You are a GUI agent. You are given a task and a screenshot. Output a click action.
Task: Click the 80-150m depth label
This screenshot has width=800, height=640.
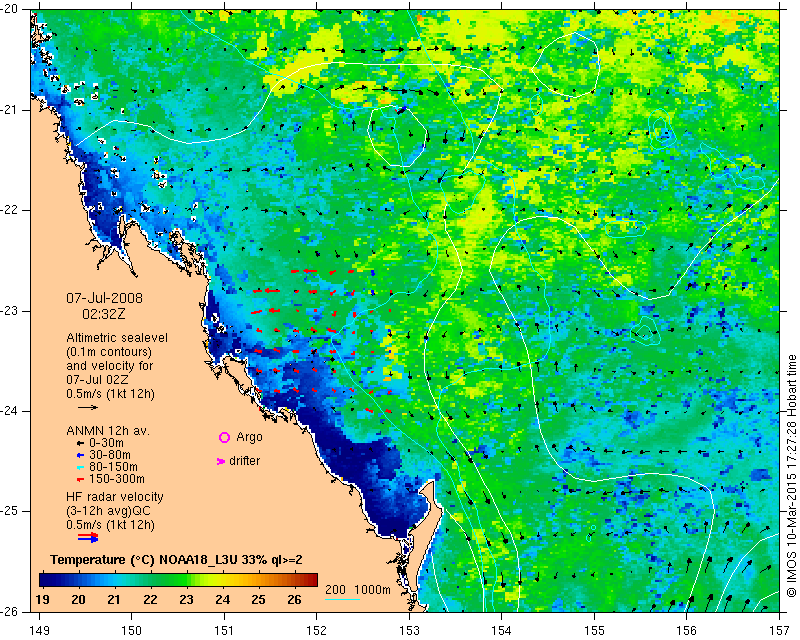coord(113,467)
